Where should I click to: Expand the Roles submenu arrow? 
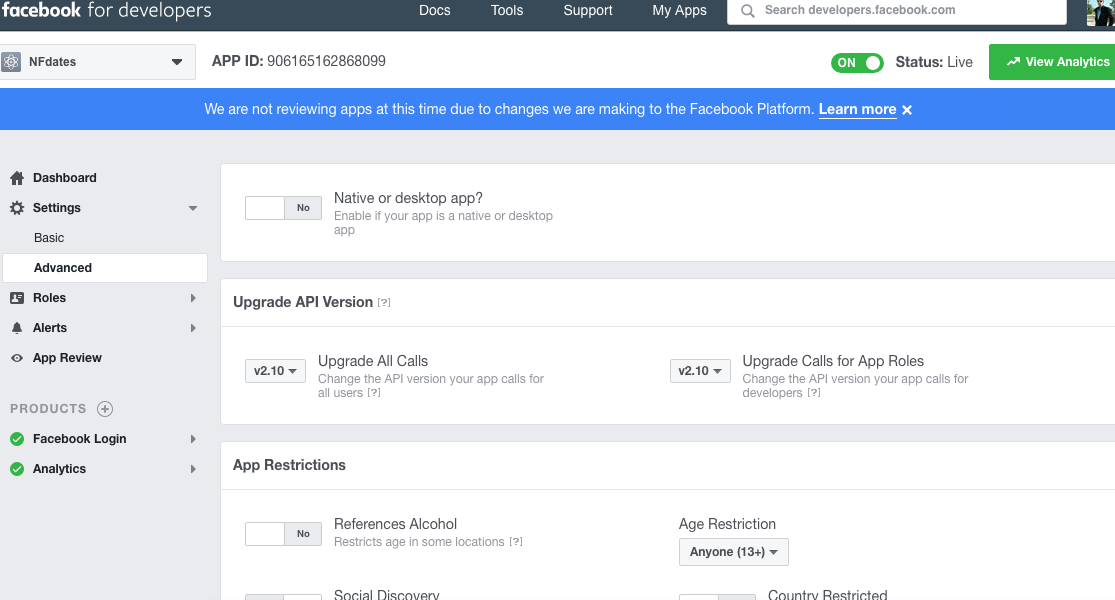[193, 298]
